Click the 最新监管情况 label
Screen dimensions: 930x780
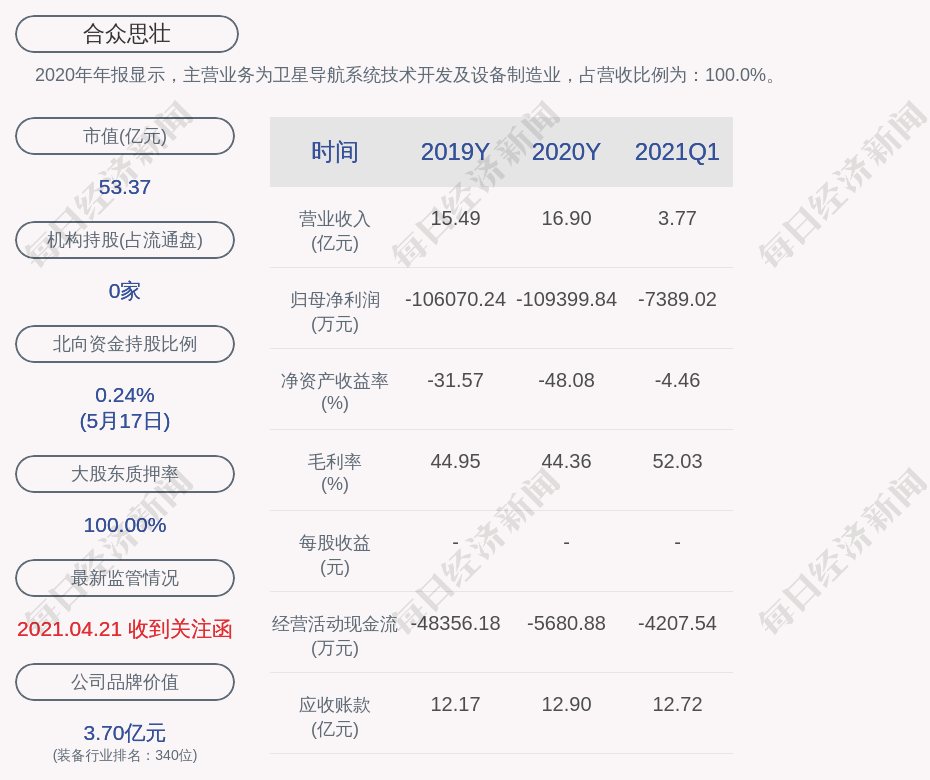[x=125, y=578]
